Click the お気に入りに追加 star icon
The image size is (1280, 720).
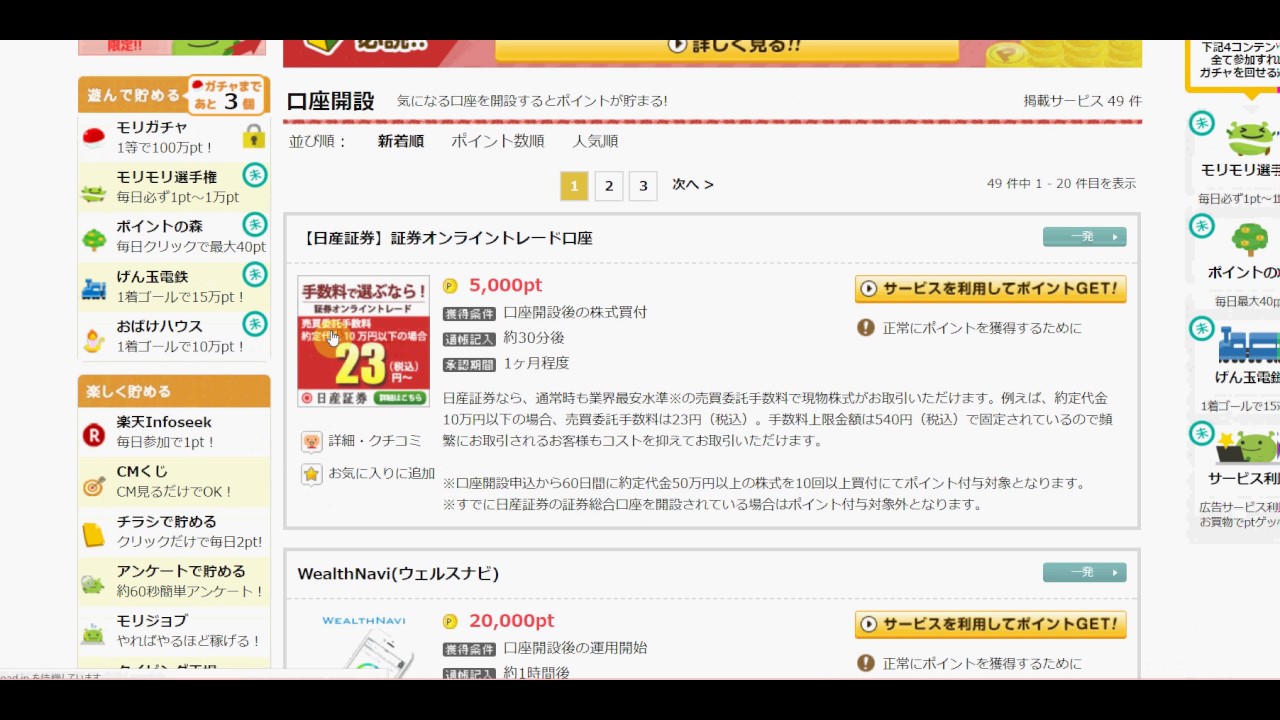point(311,474)
